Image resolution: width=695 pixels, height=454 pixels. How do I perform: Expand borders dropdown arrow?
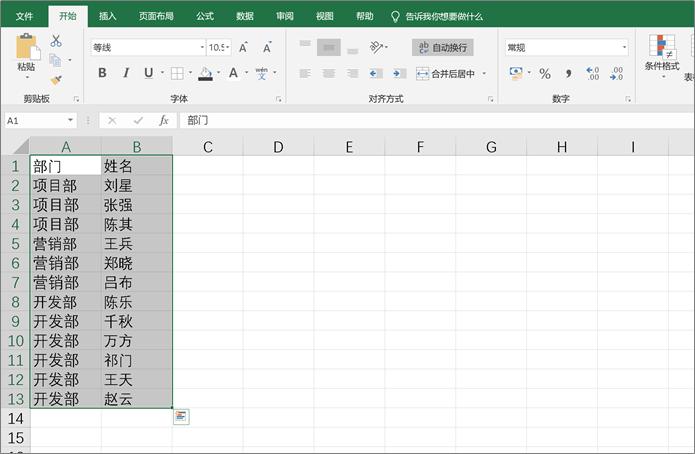click(191, 73)
